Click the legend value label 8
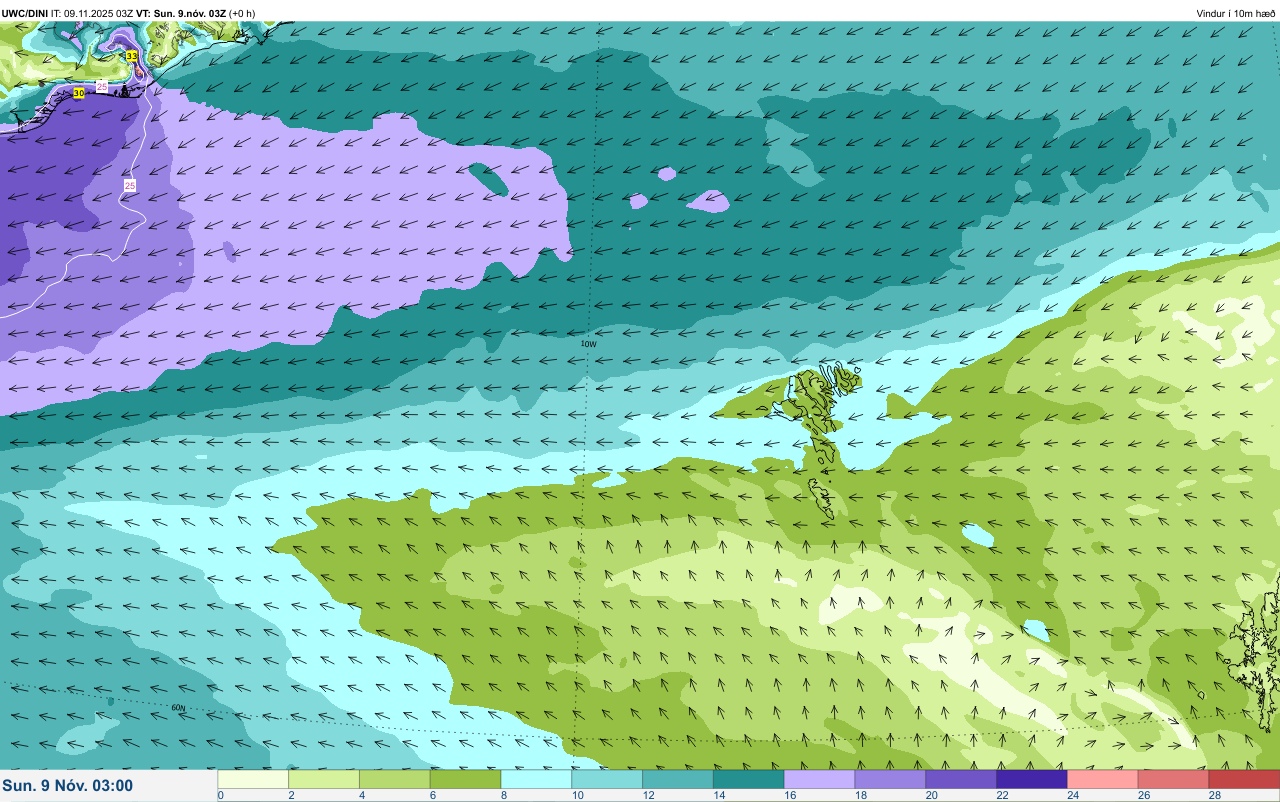The height and width of the screenshot is (802, 1280). point(504,795)
